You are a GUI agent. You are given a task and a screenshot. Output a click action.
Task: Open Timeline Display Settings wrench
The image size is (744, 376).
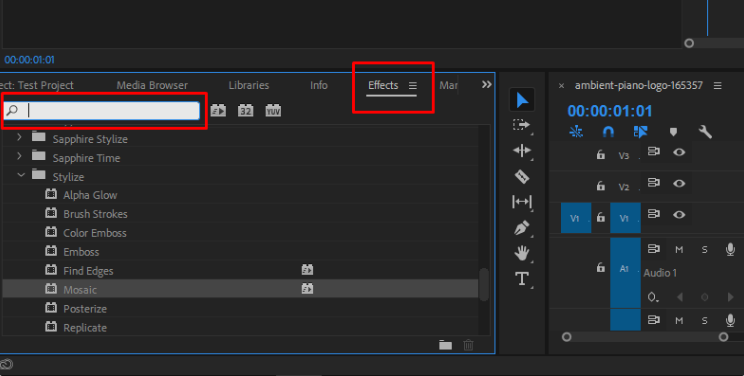(705, 132)
